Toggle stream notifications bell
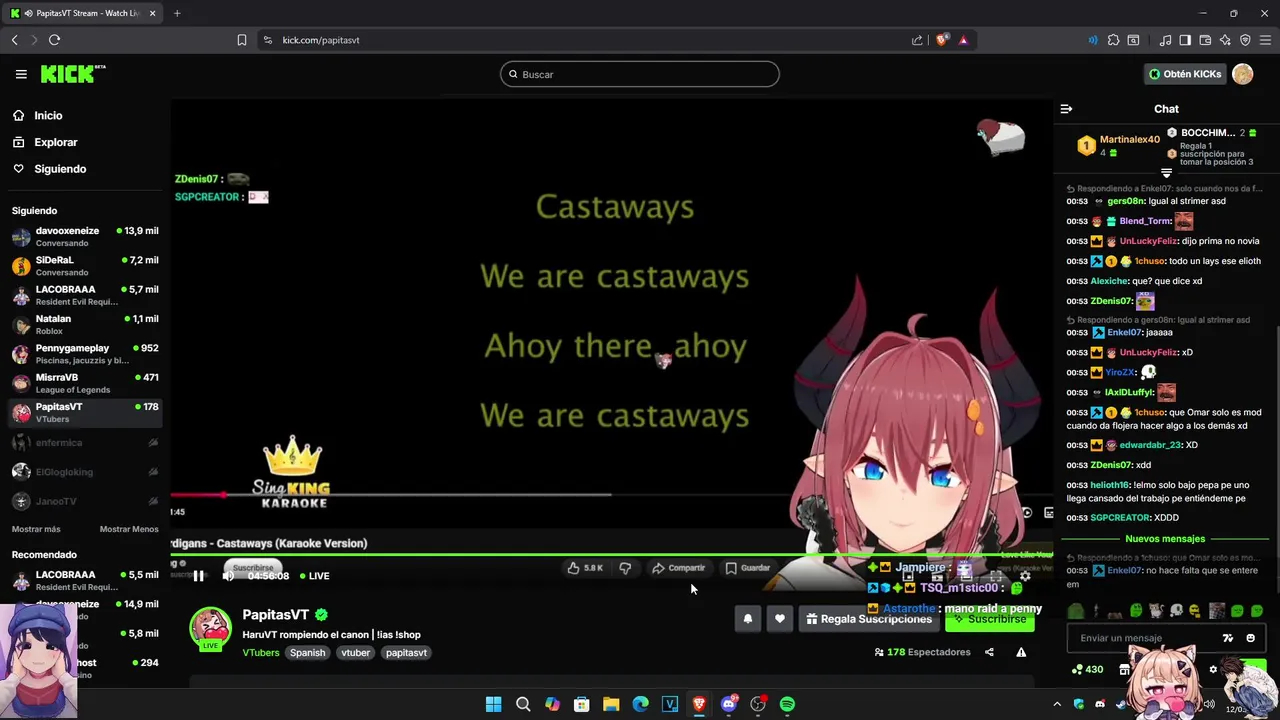1280x720 pixels. (x=747, y=619)
